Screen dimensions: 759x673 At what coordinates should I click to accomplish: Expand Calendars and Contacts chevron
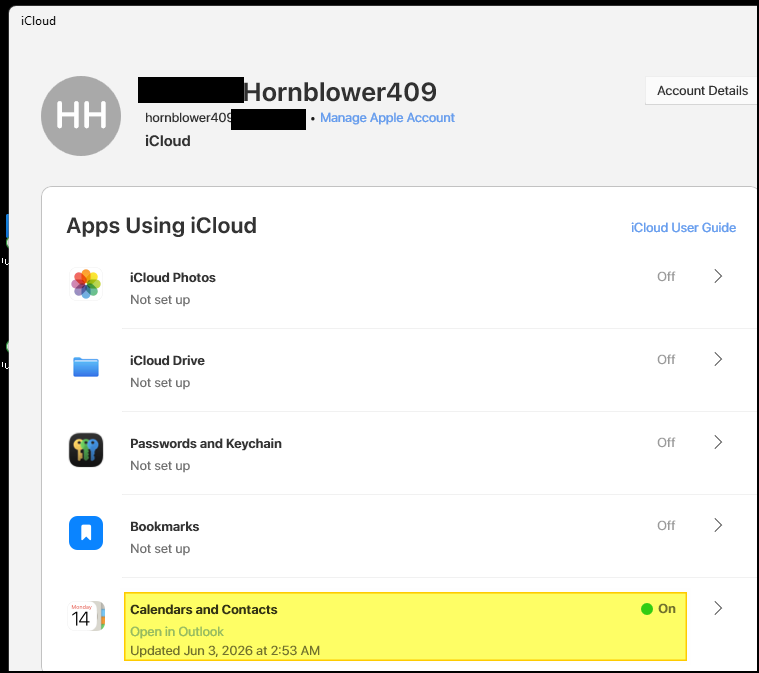click(x=718, y=608)
